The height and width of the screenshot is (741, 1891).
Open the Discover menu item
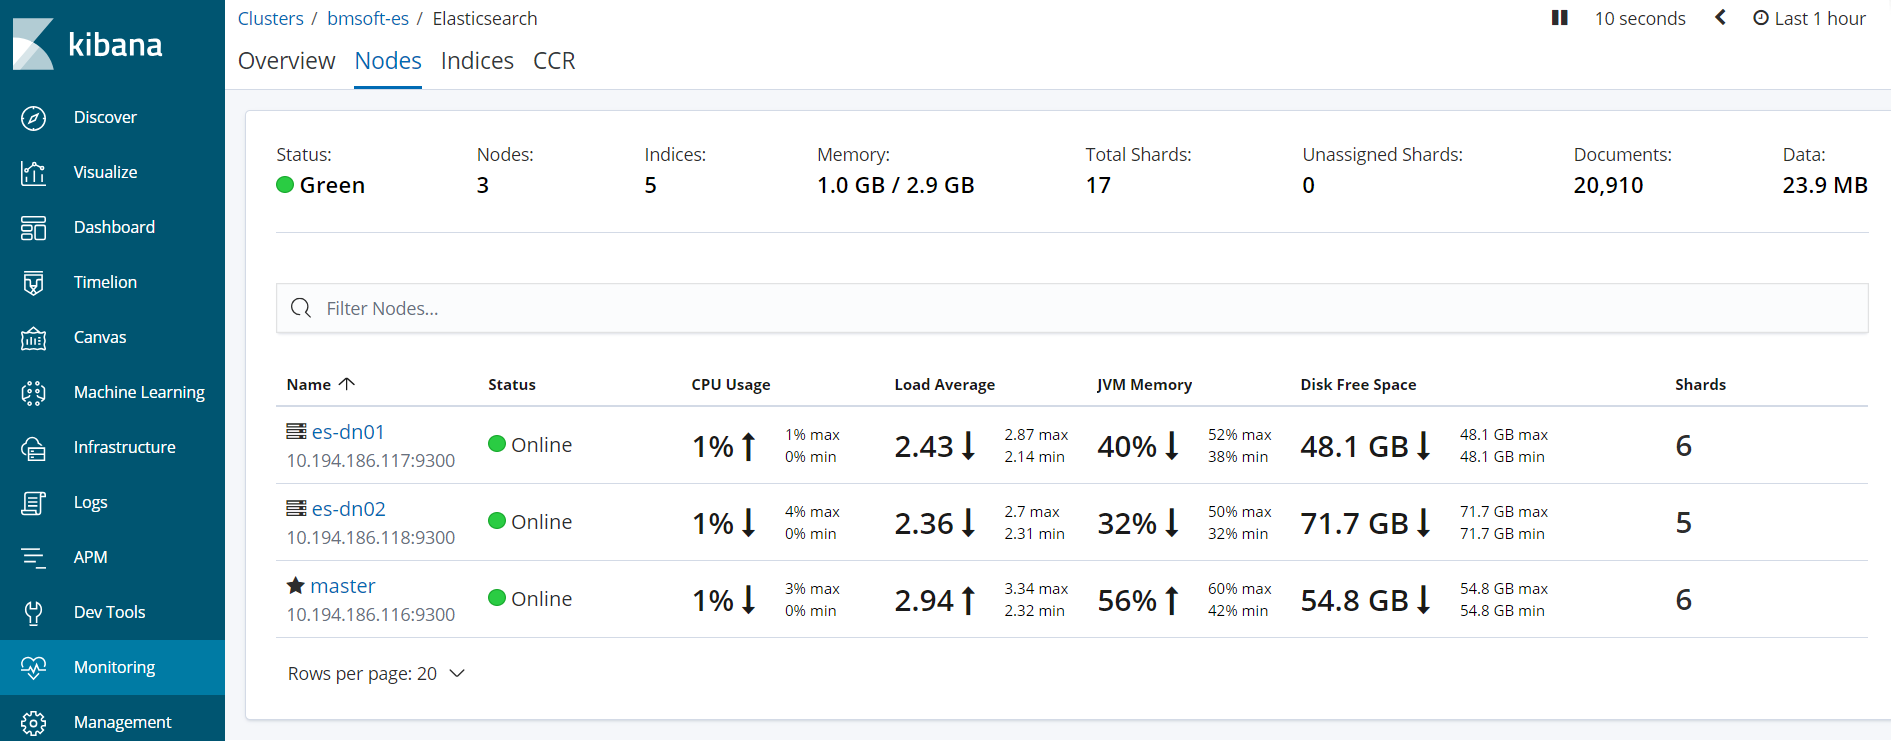pyautogui.click(x=105, y=118)
